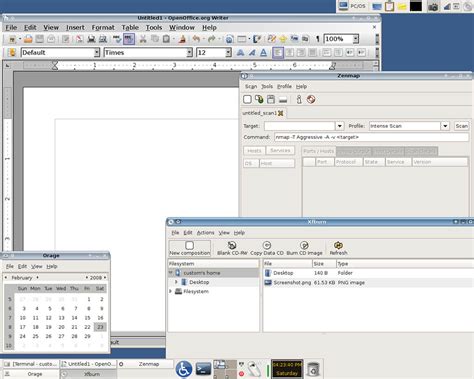Click into the Zenmap Command input field

[371, 137]
